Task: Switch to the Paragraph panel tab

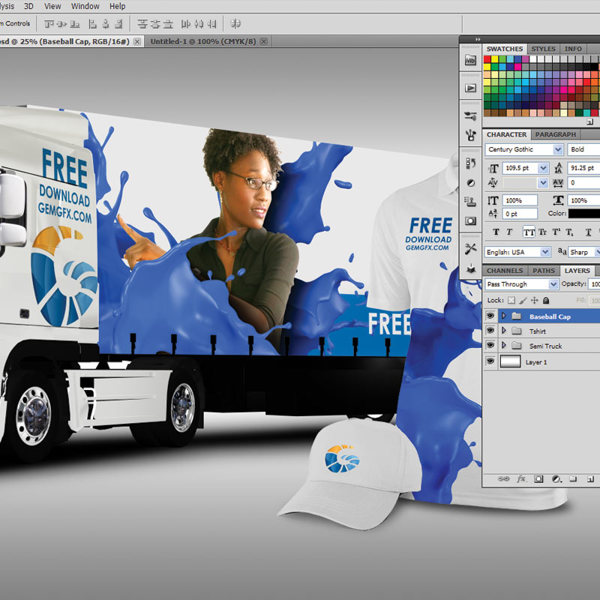Action: click(x=555, y=134)
